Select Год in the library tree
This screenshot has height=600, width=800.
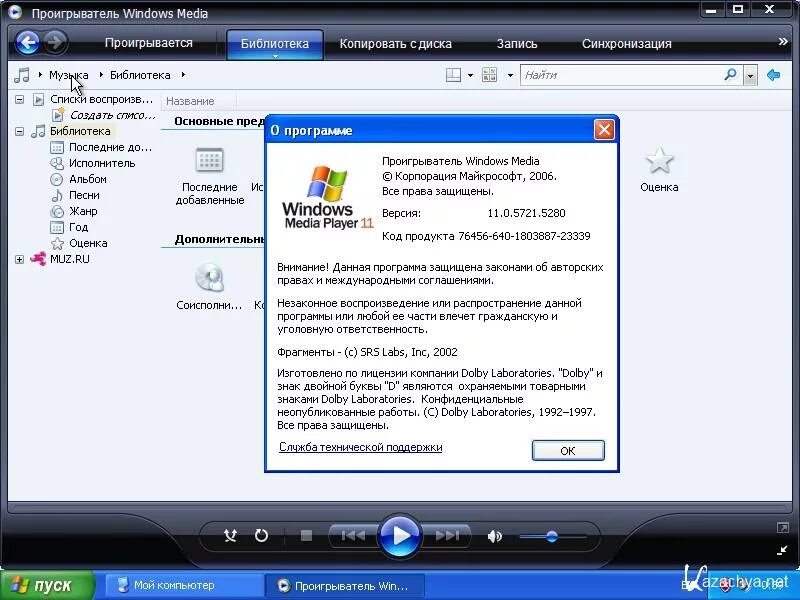click(79, 227)
